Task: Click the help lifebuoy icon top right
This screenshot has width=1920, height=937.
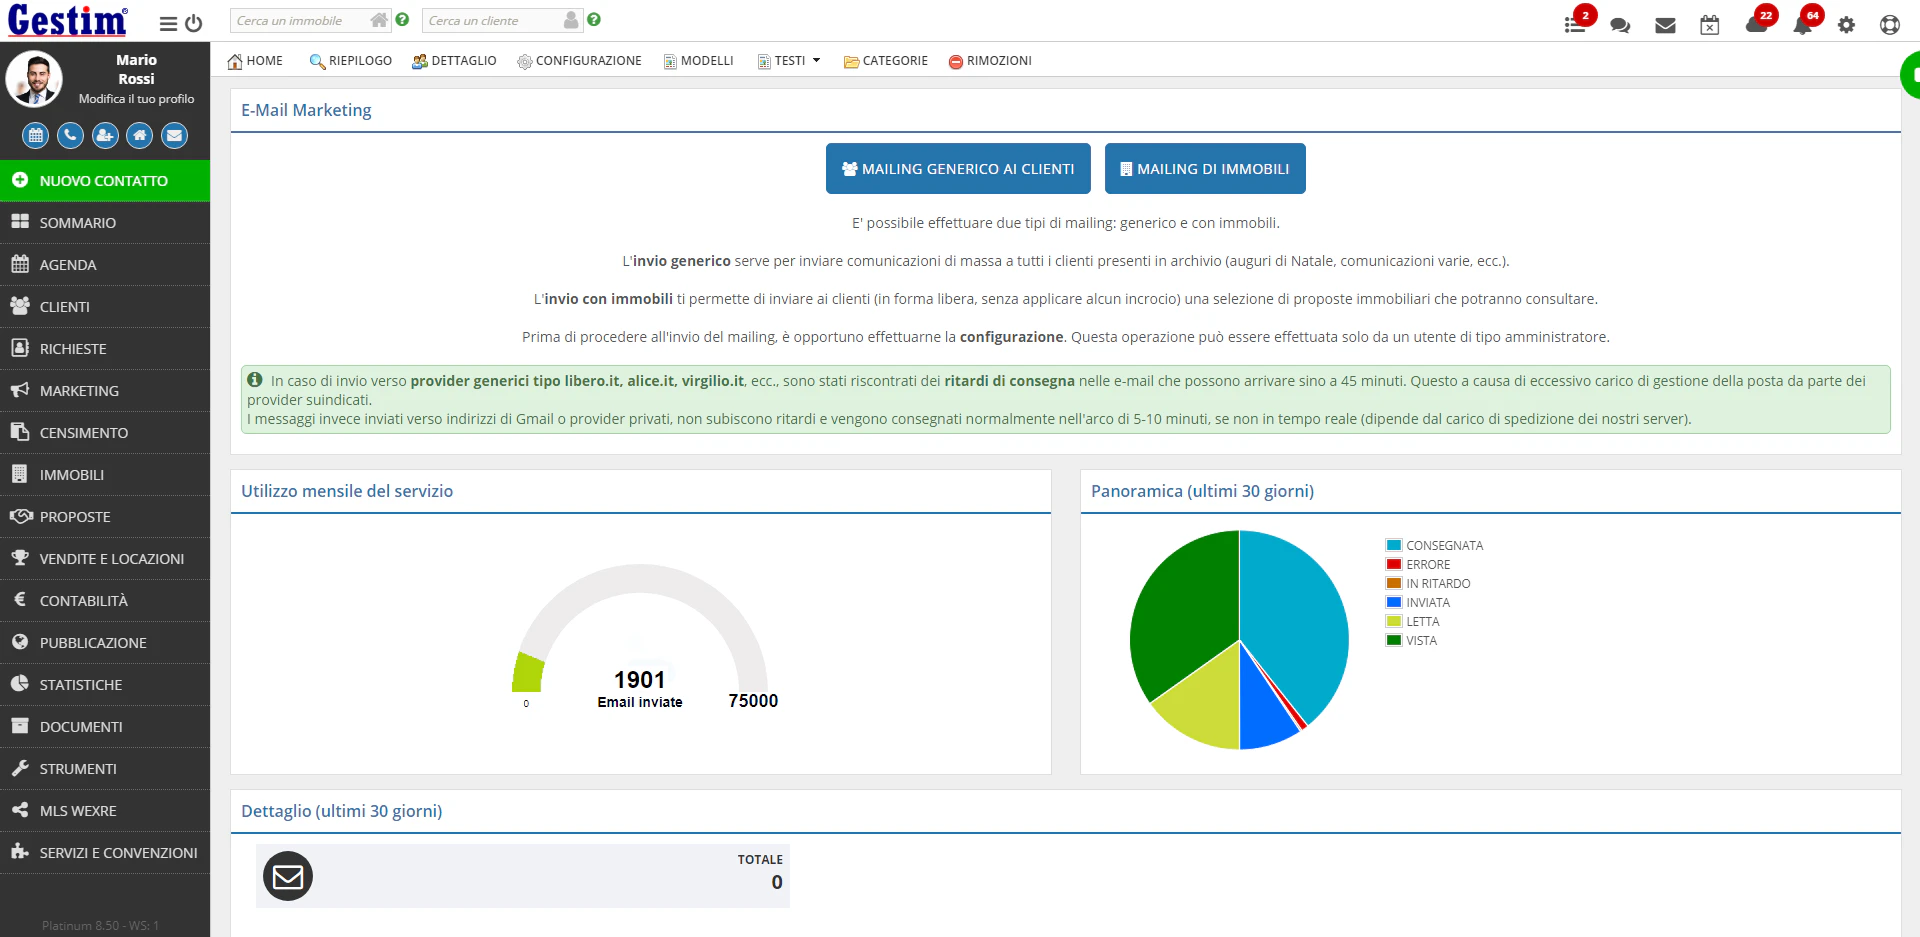Action: click(x=1891, y=25)
